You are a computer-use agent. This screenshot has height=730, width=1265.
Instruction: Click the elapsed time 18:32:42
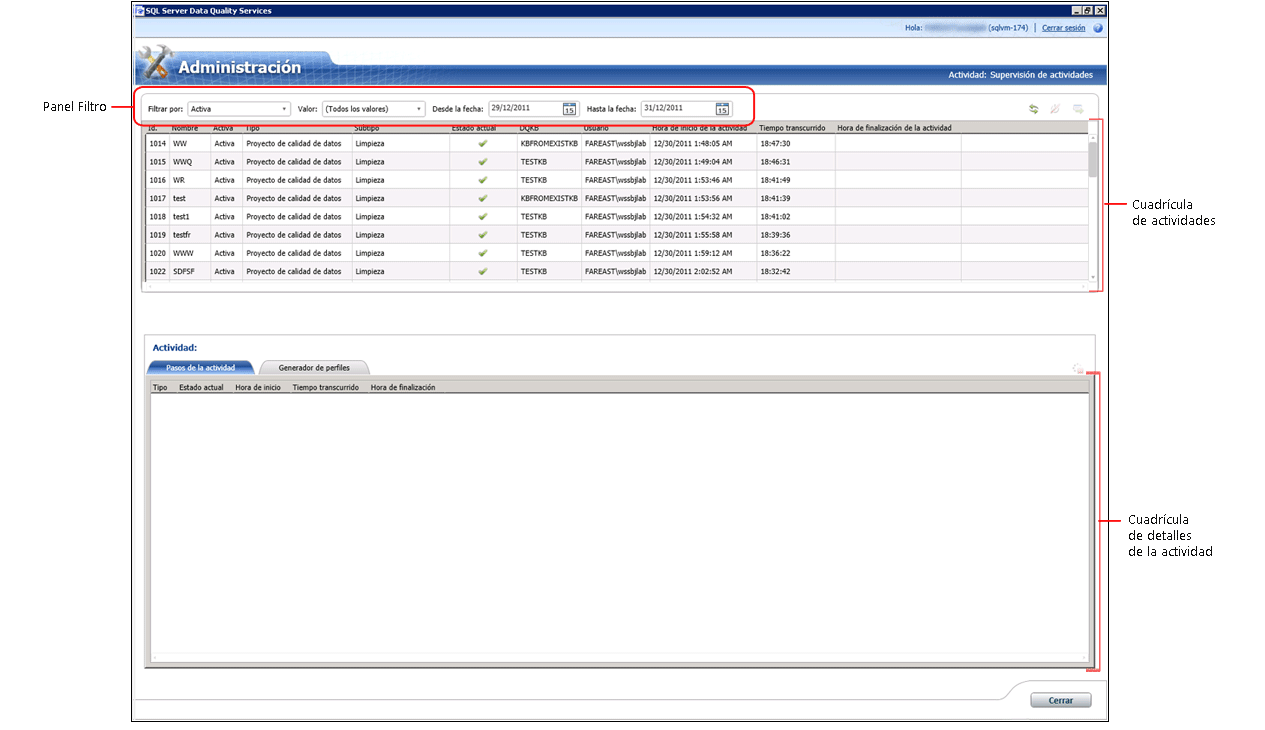tap(775, 271)
